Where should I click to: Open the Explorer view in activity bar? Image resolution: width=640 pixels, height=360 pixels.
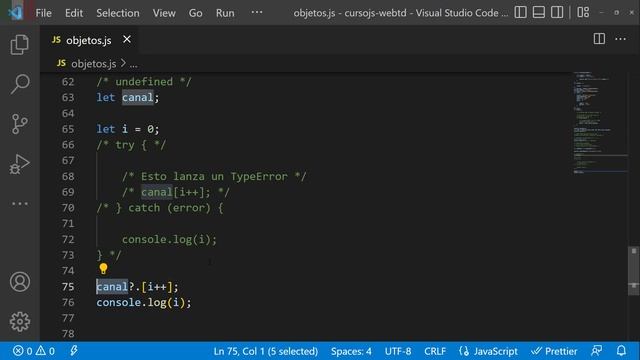point(20,44)
